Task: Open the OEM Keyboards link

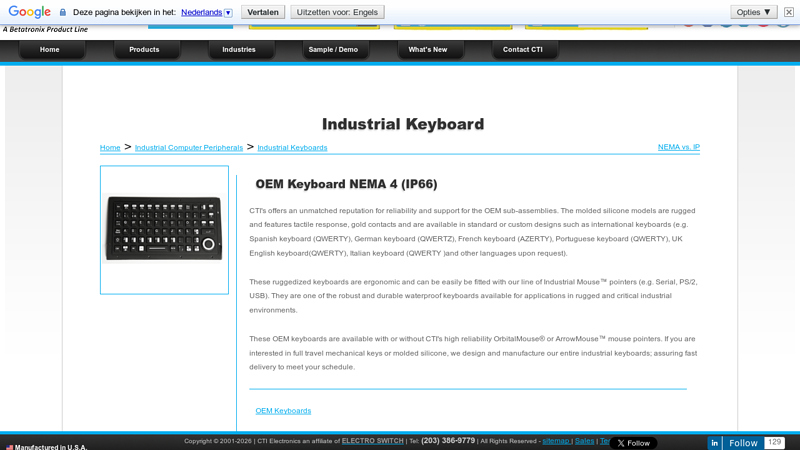Action: coord(283,411)
